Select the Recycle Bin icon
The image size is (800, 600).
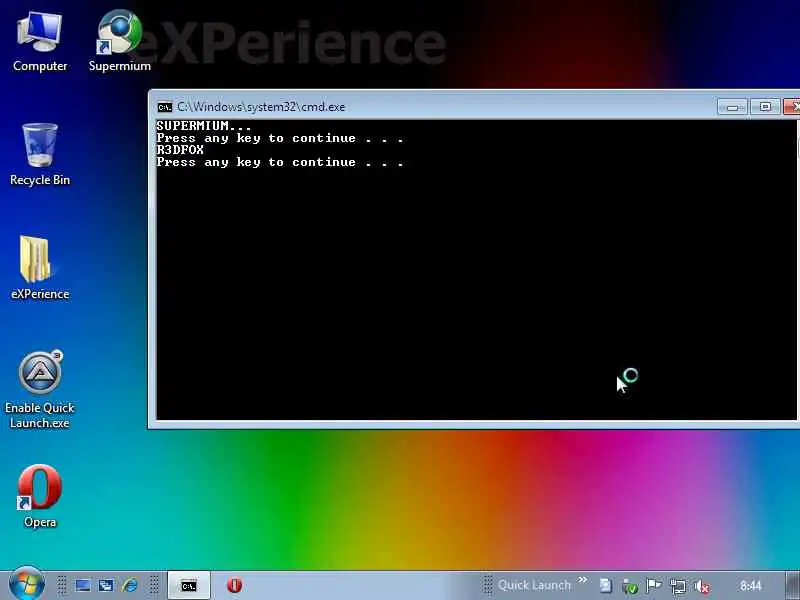coord(40,155)
